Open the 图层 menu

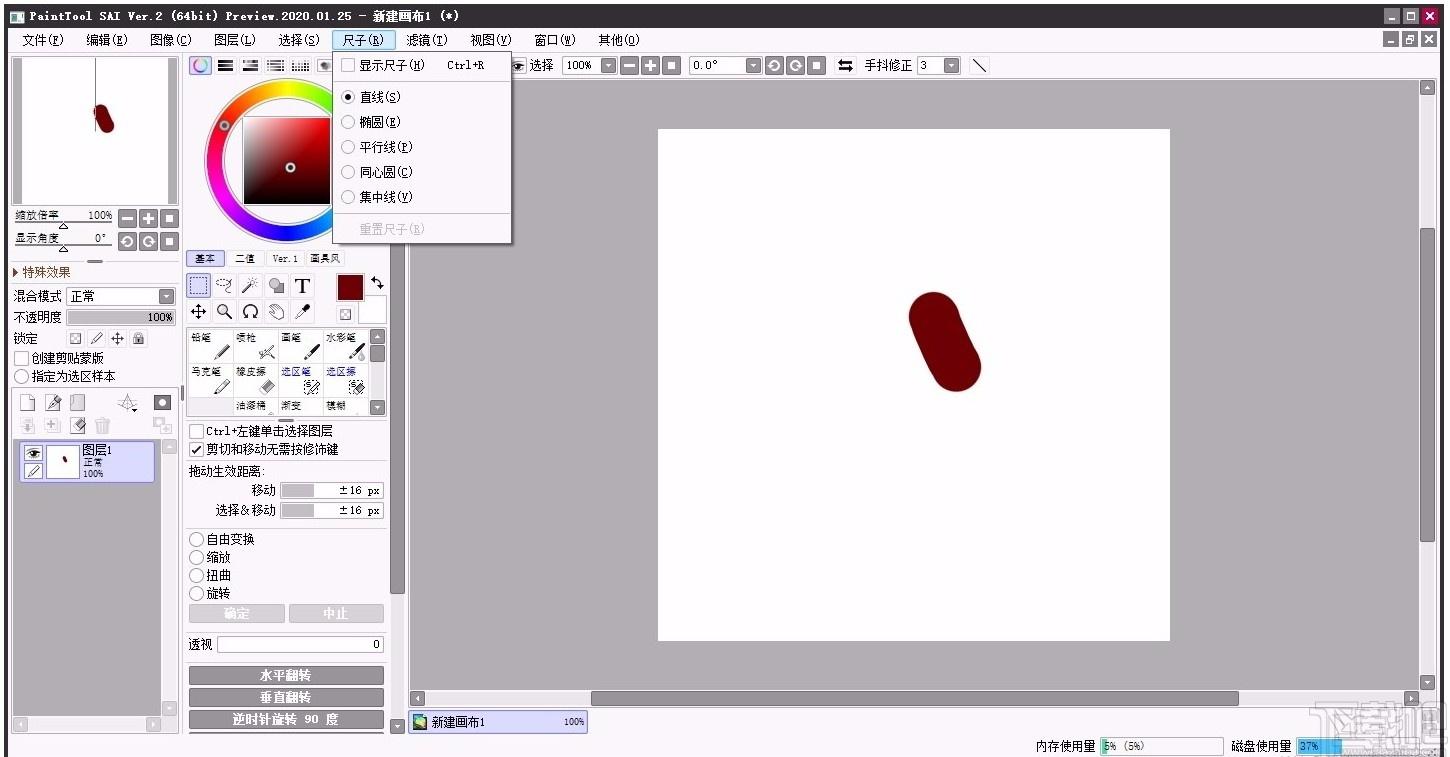click(234, 40)
